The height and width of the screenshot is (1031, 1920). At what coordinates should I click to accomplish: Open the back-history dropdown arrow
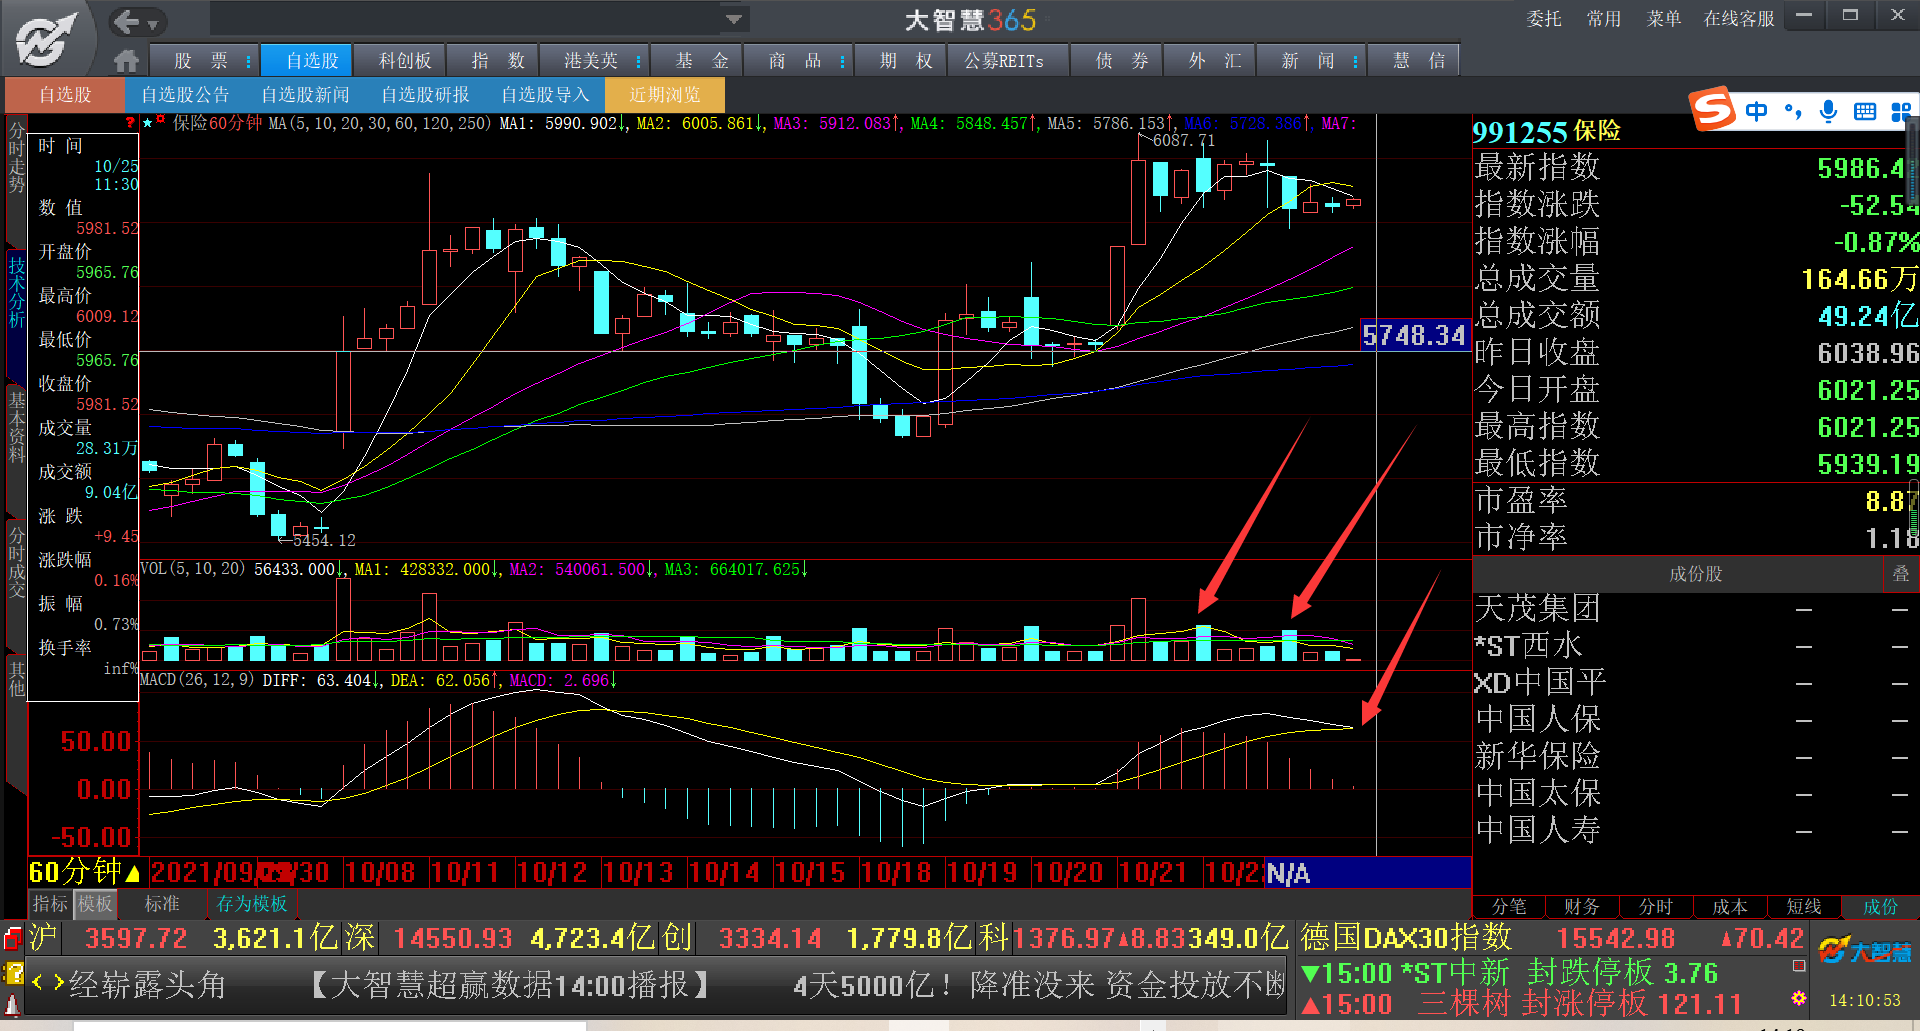pyautogui.click(x=153, y=24)
